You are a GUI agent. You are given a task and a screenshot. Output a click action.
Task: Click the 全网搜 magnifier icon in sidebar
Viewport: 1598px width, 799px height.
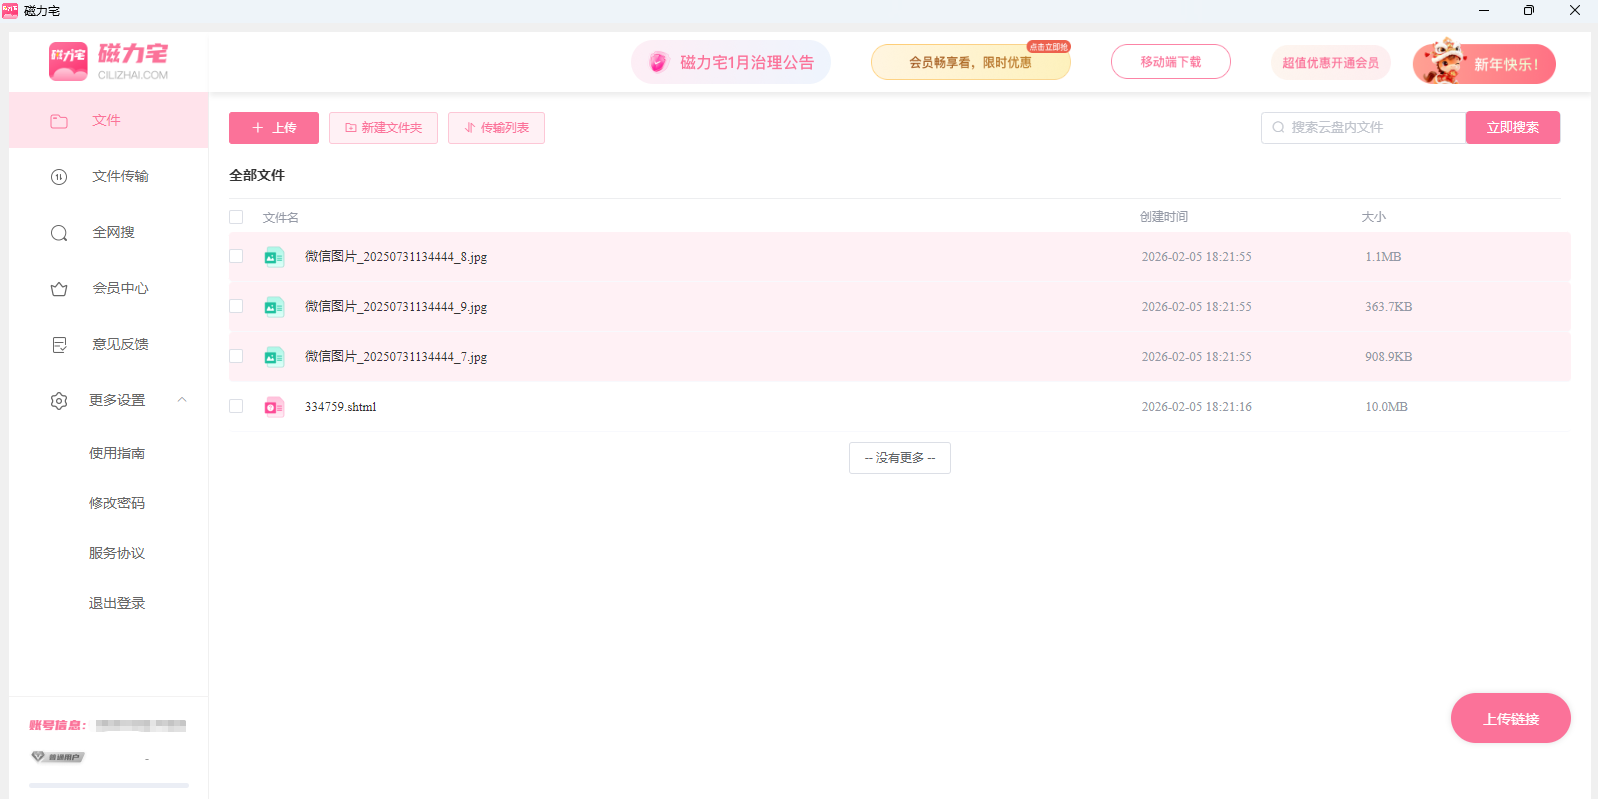click(x=59, y=233)
